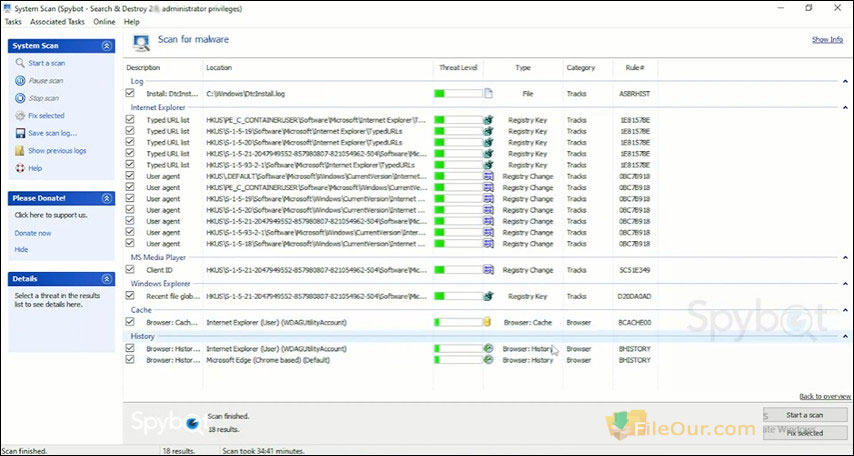Click the 'ASBRHIST' rule number cell
Viewport: 854px width, 456px height.
pos(635,94)
